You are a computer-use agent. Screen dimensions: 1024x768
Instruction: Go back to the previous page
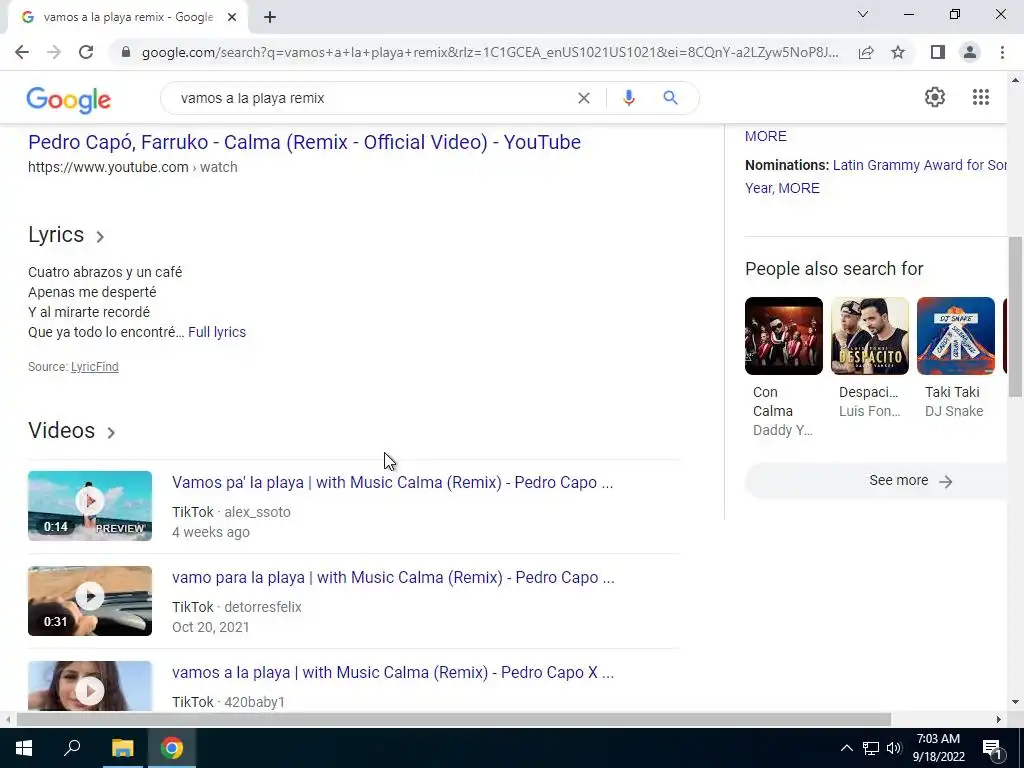click(x=22, y=52)
